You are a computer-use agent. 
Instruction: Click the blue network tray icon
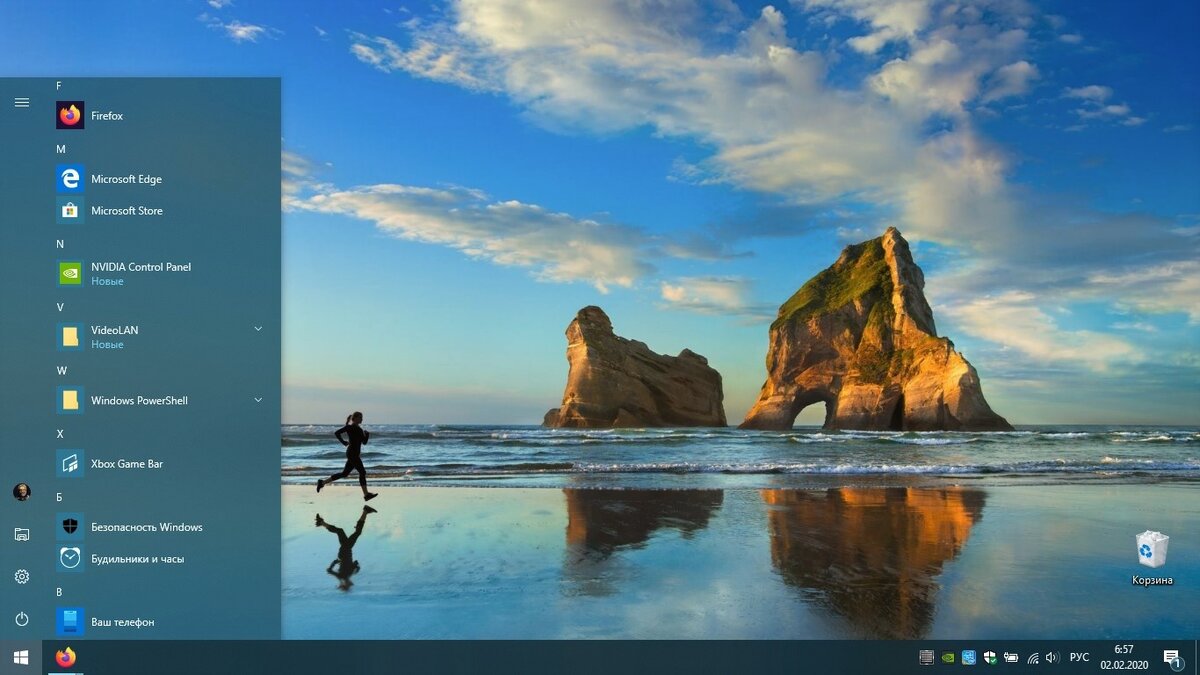[x=969, y=657]
